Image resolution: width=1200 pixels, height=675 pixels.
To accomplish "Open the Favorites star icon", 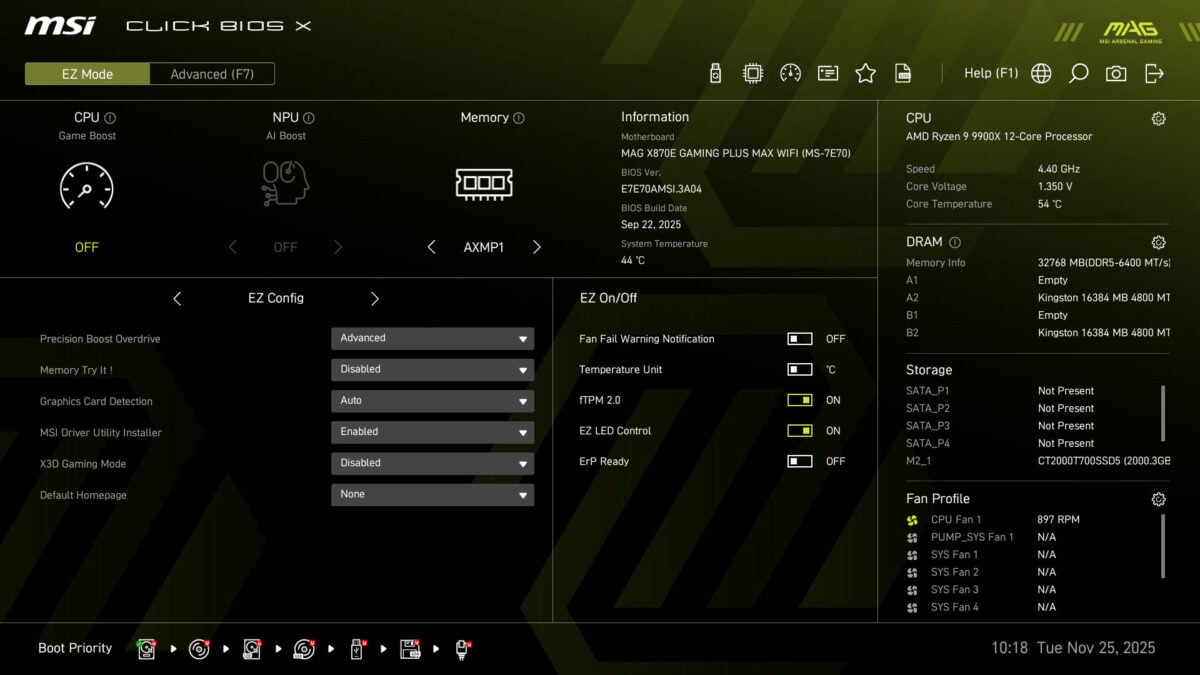I will (865, 72).
